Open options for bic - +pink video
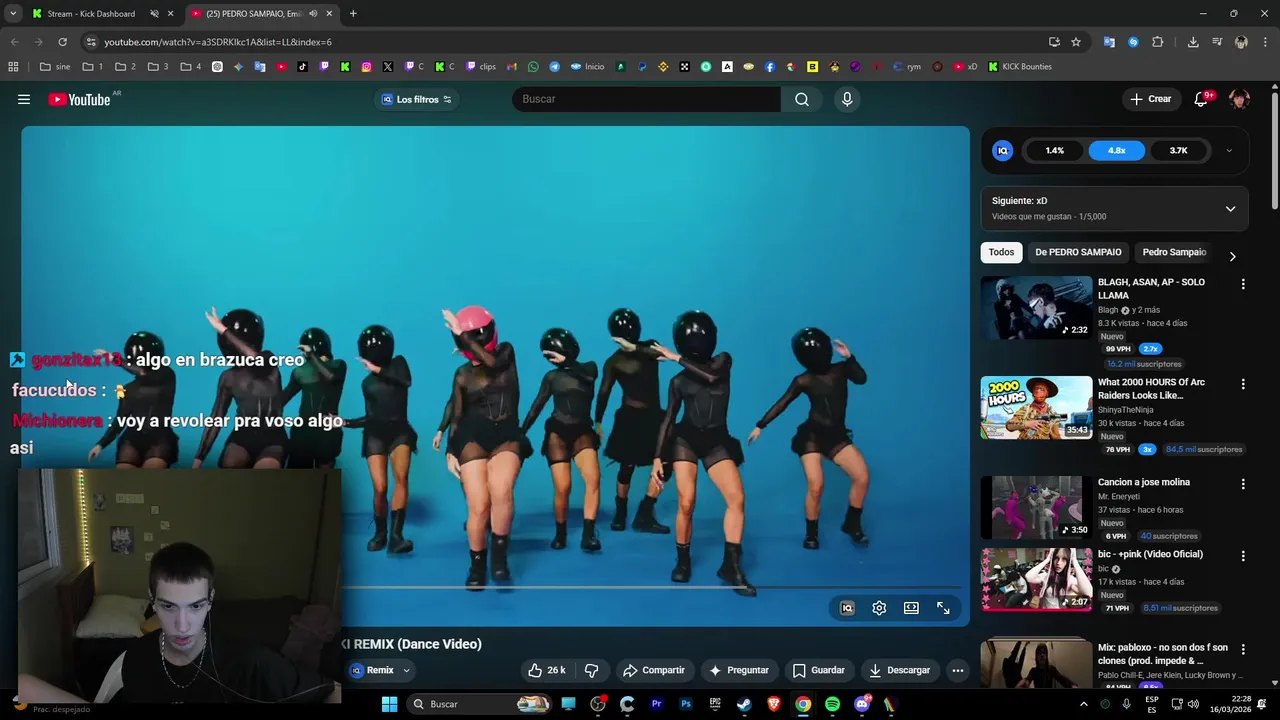This screenshot has height=720, width=1280. pos(1243,556)
